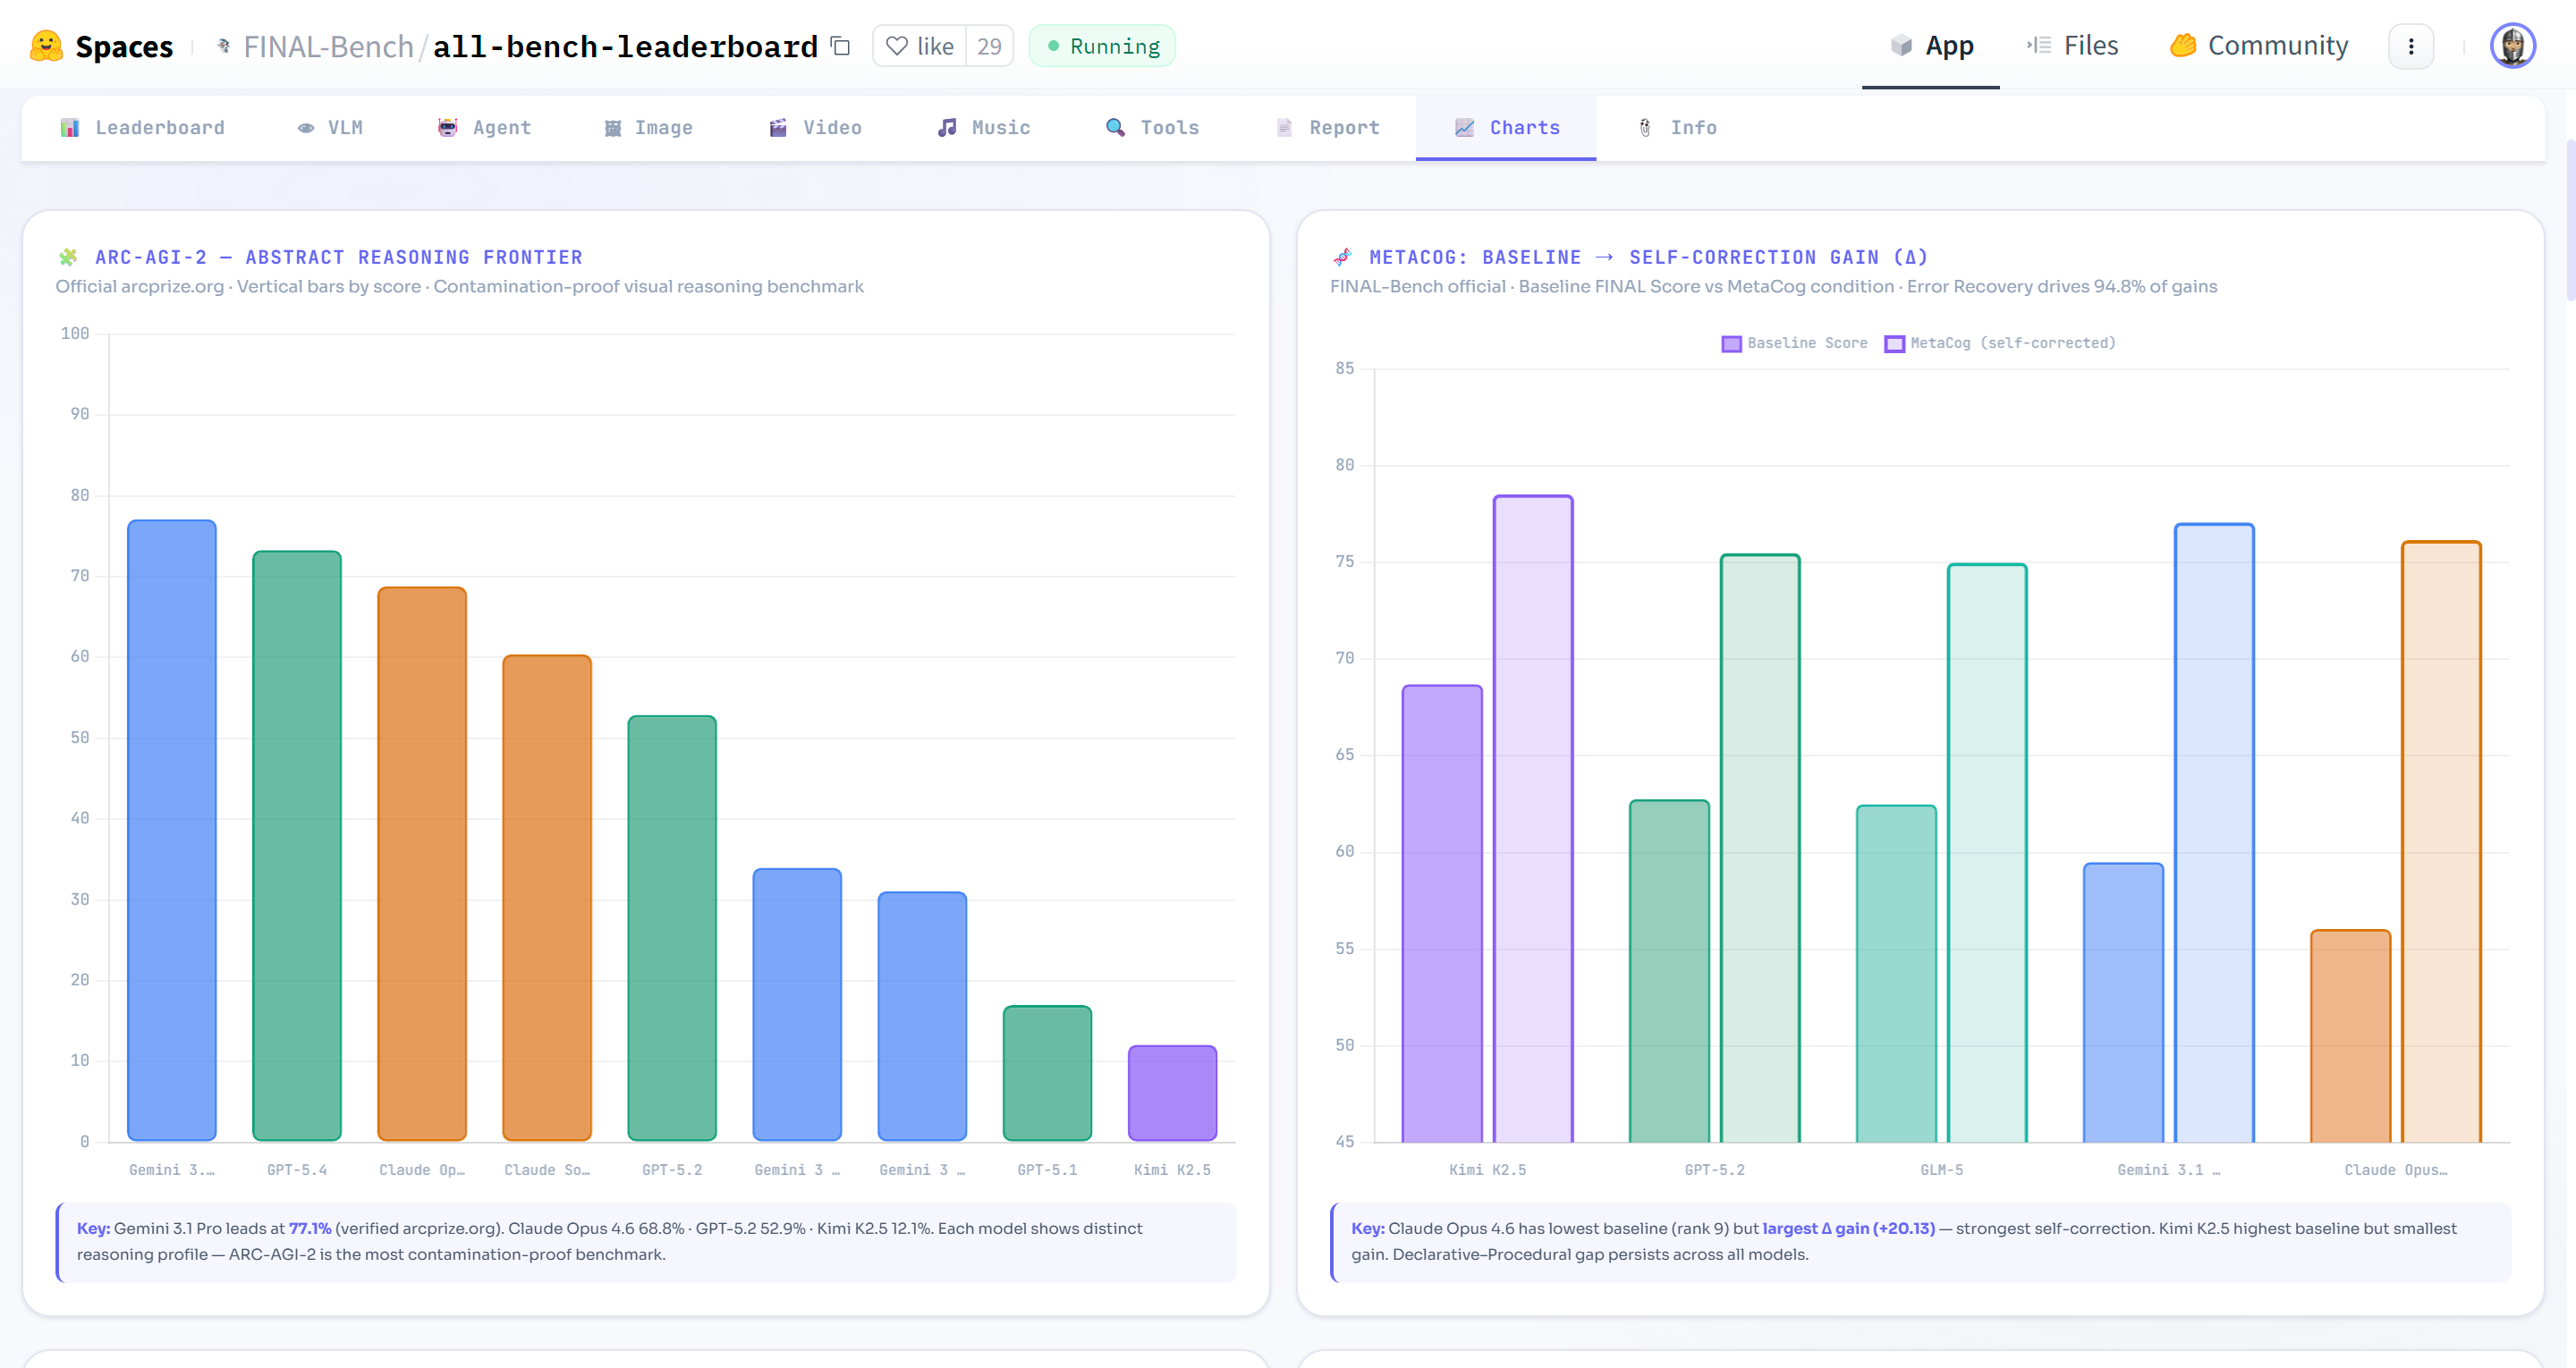Image resolution: width=2576 pixels, height=1368 pixels.
Task: Click the Video clapperboard icon
Action: point(777,127)
